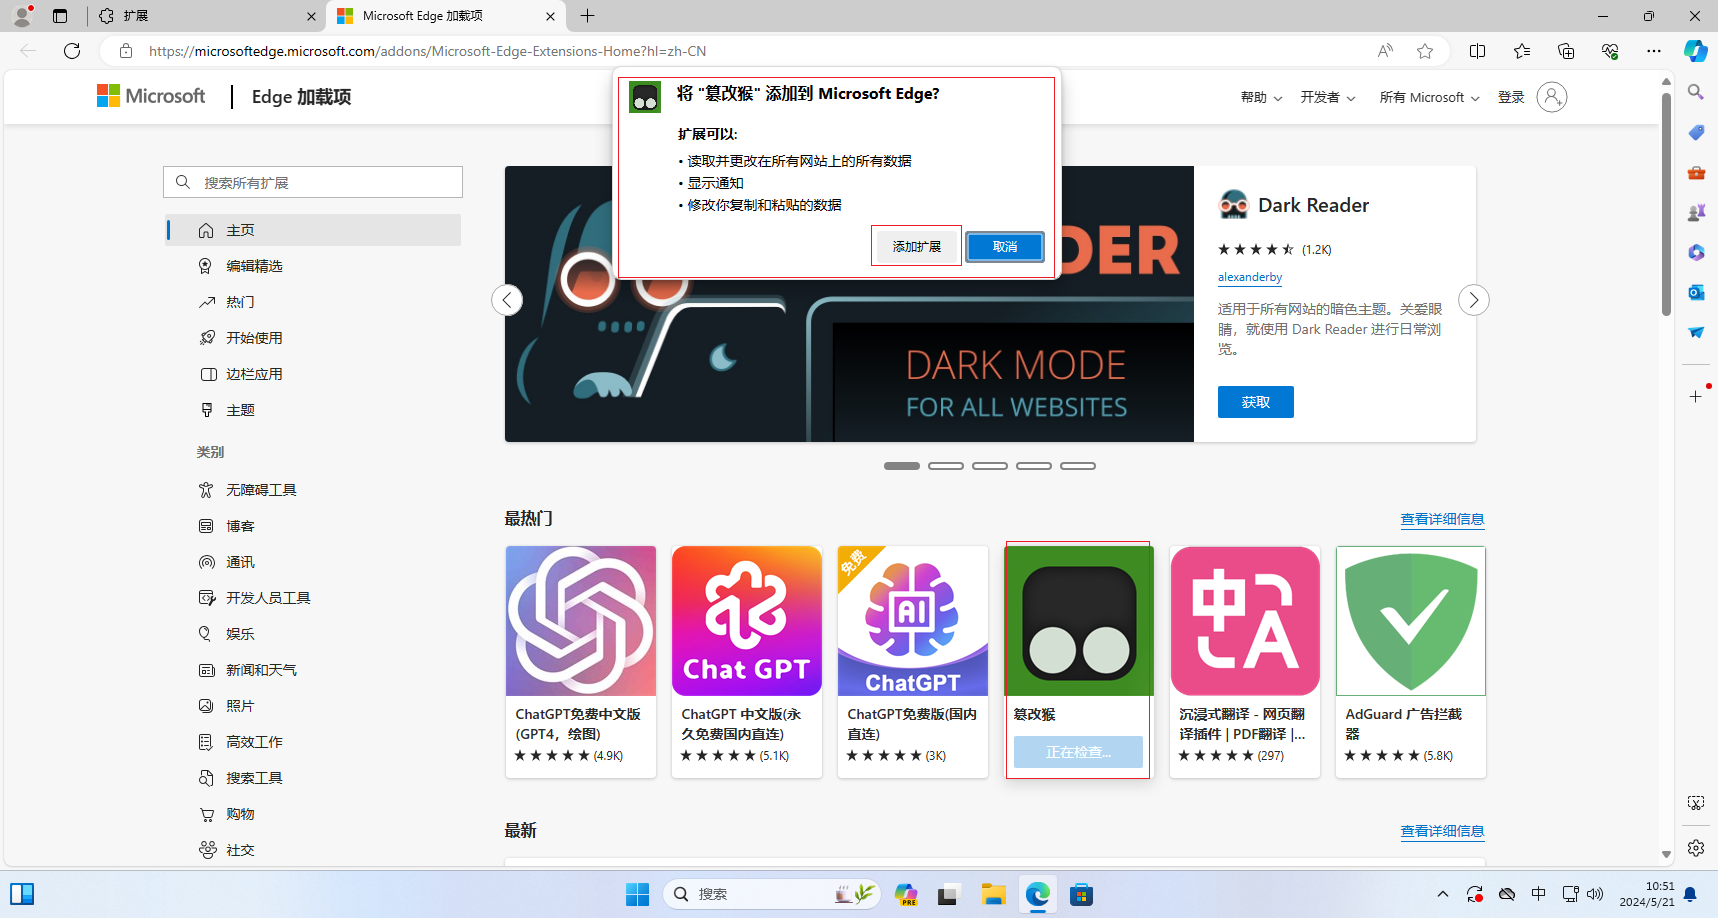
Task: Click the 取消 button in the dialog
Action: [x=1005, y=247]
